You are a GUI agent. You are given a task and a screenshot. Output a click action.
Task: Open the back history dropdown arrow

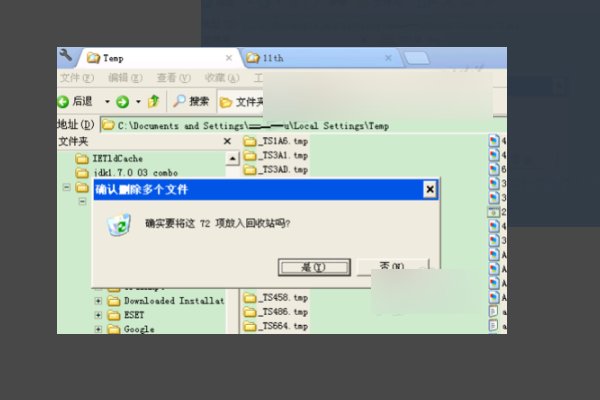tap(107, 101)
